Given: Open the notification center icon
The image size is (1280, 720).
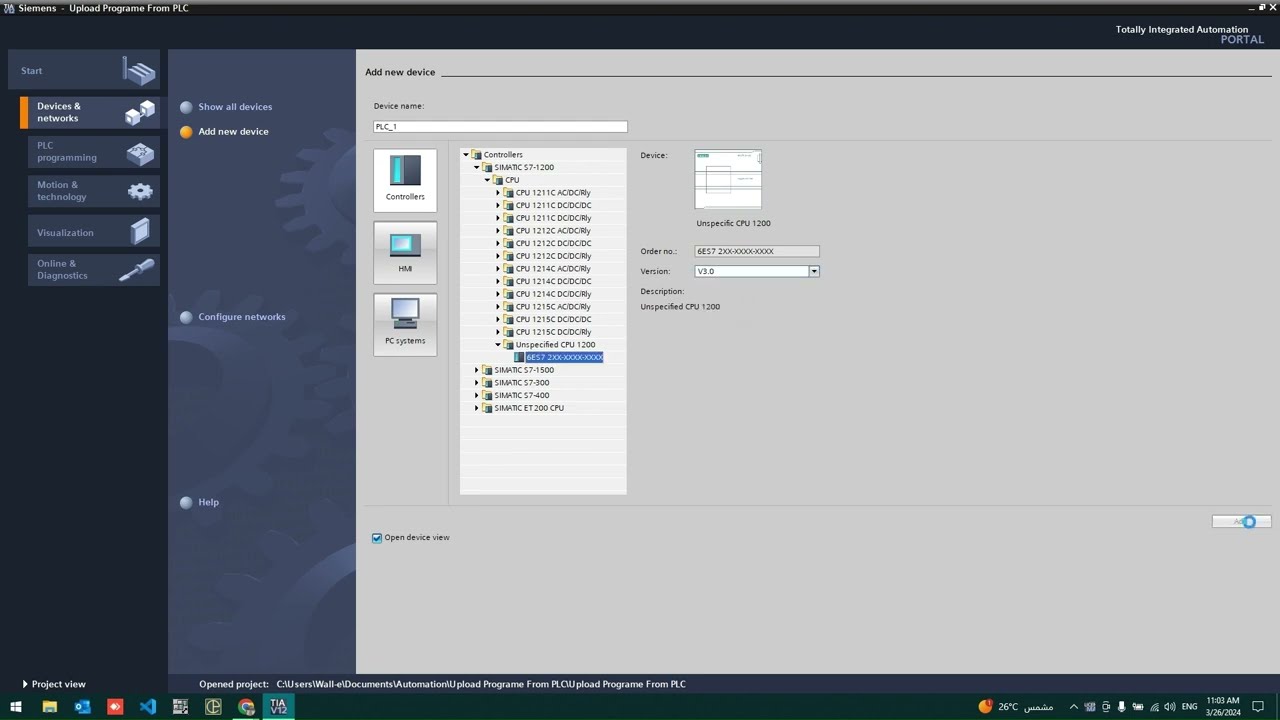Looking at the screenshot, I should pos(1259,707).
